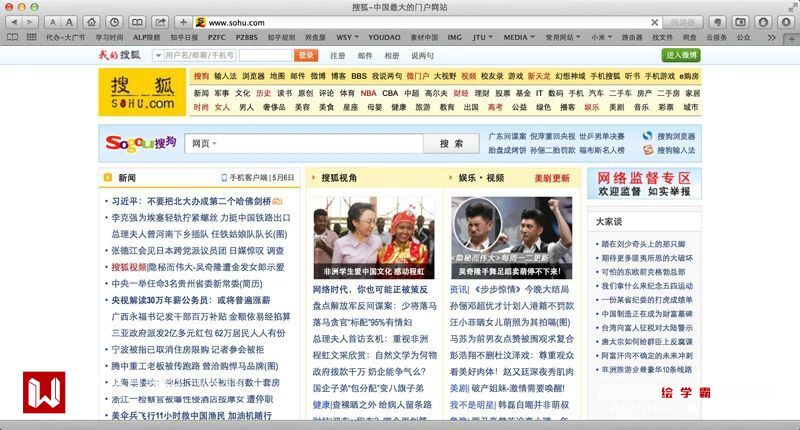Open 搜狗输入法 input method icon
Screen dimensions: 800x430
(648, 150)
